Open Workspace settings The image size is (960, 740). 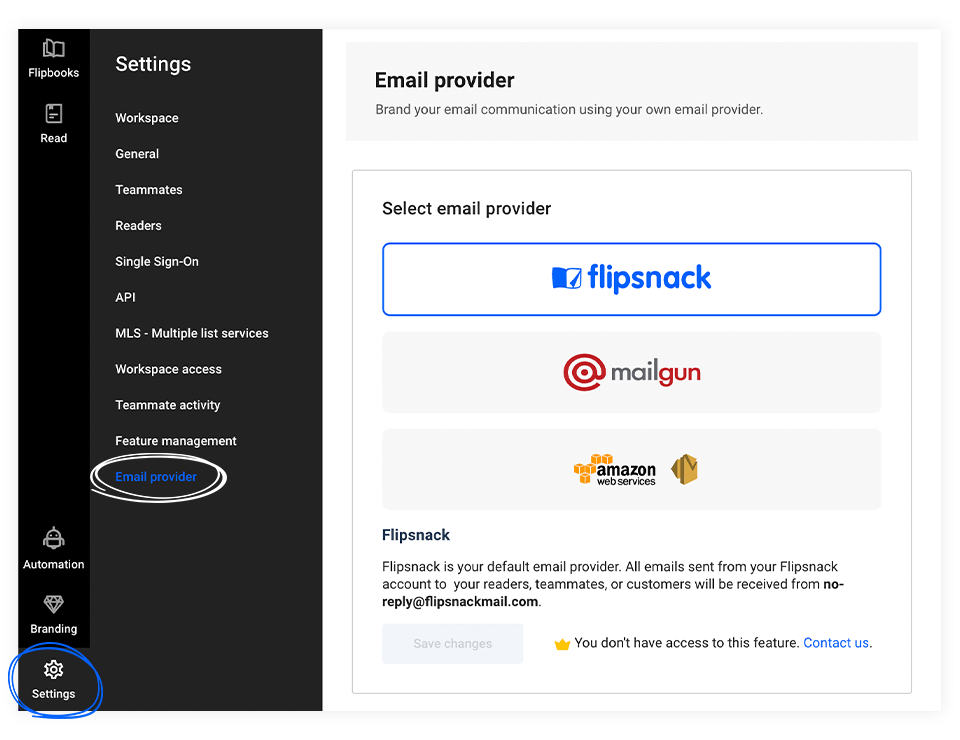(x=146, y=117)
